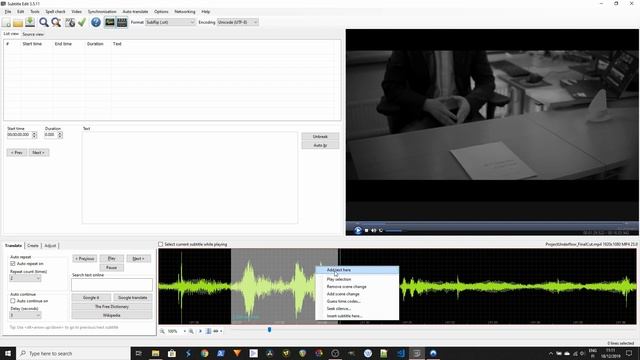Open the File menu

pos(8,11)
